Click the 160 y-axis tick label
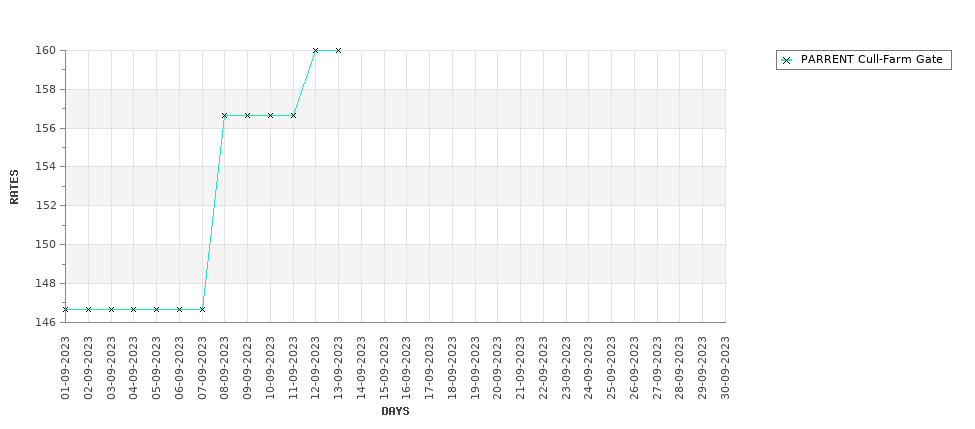975x429 pixels. coord(47,50)
